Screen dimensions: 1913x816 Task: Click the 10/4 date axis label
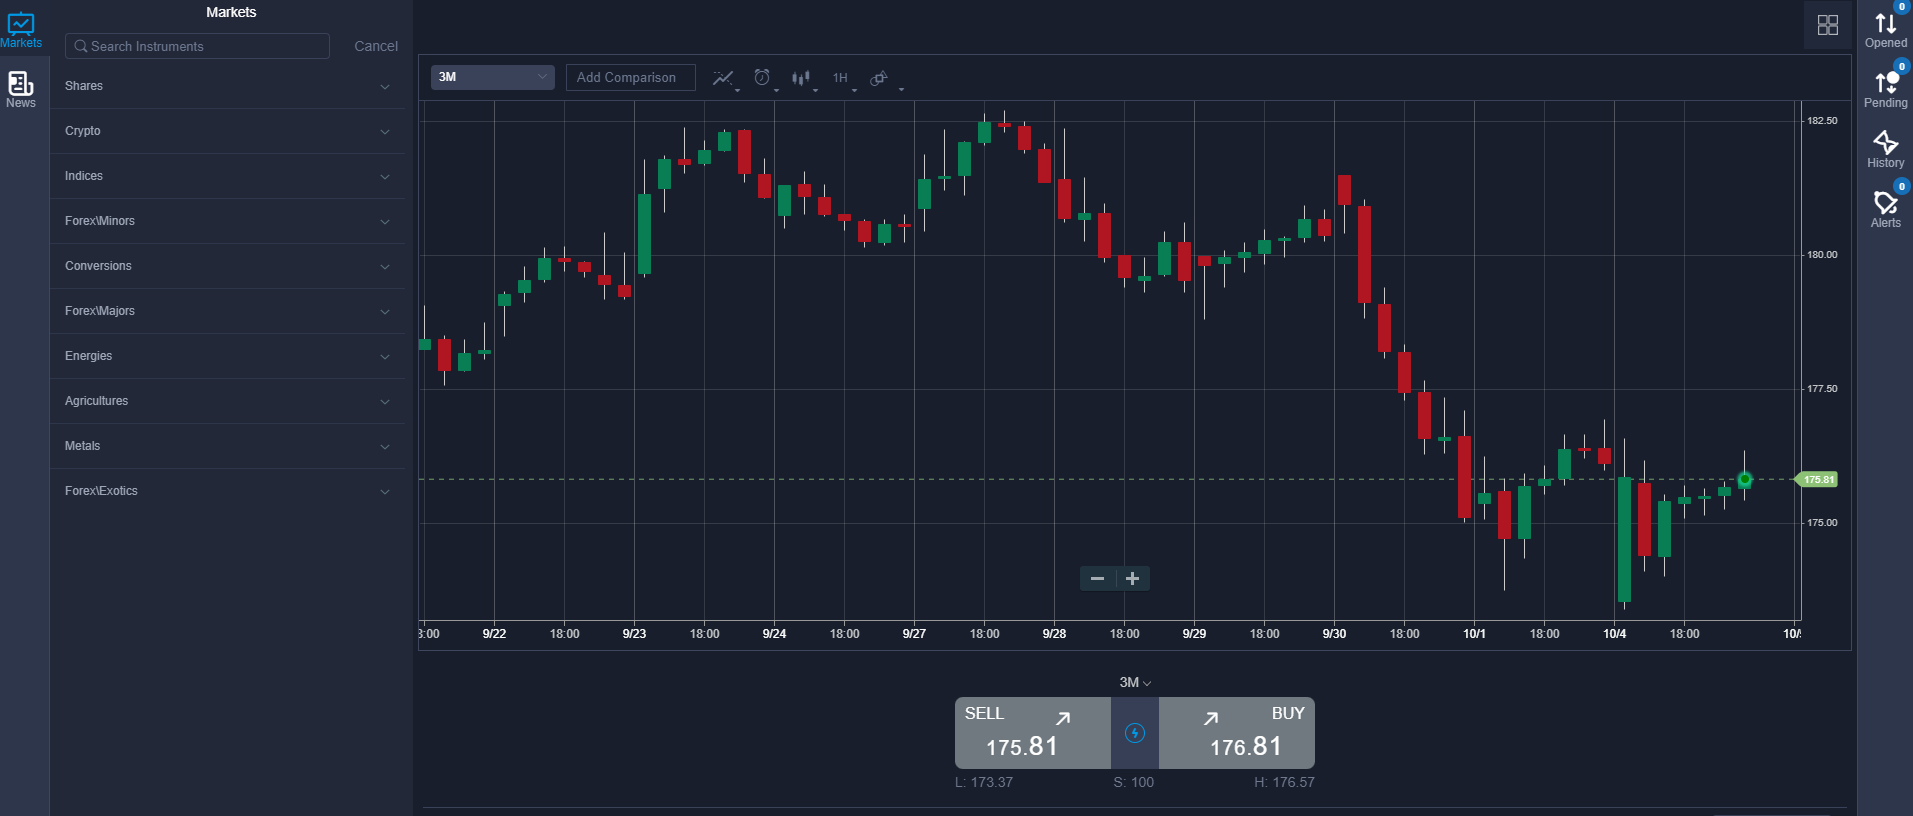[1614, 634]
